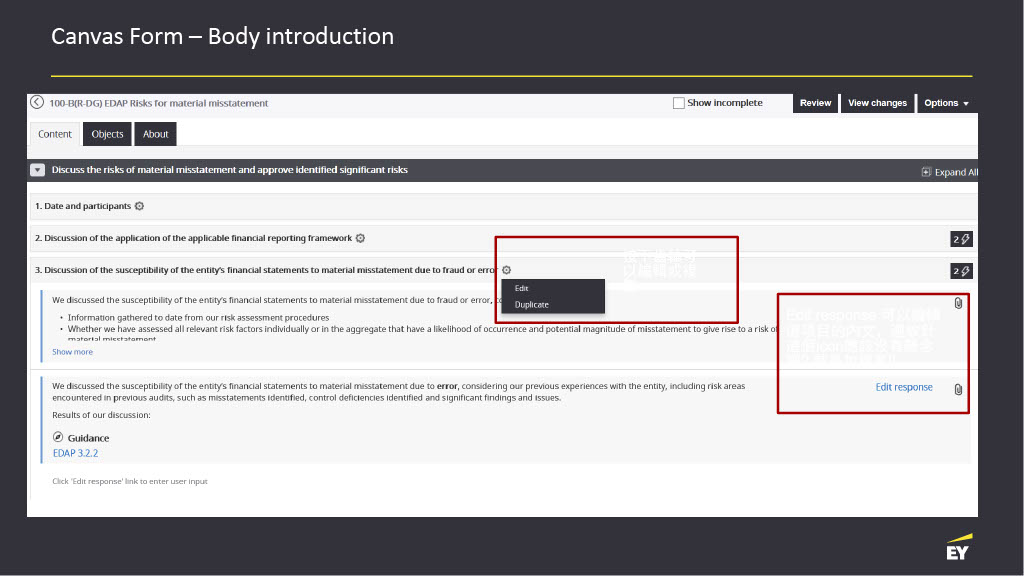This screenshot has height=576, width=1024.
Task: Click the evidence badge on section 2
Action: pyautogui.click(x=960, y=239)
